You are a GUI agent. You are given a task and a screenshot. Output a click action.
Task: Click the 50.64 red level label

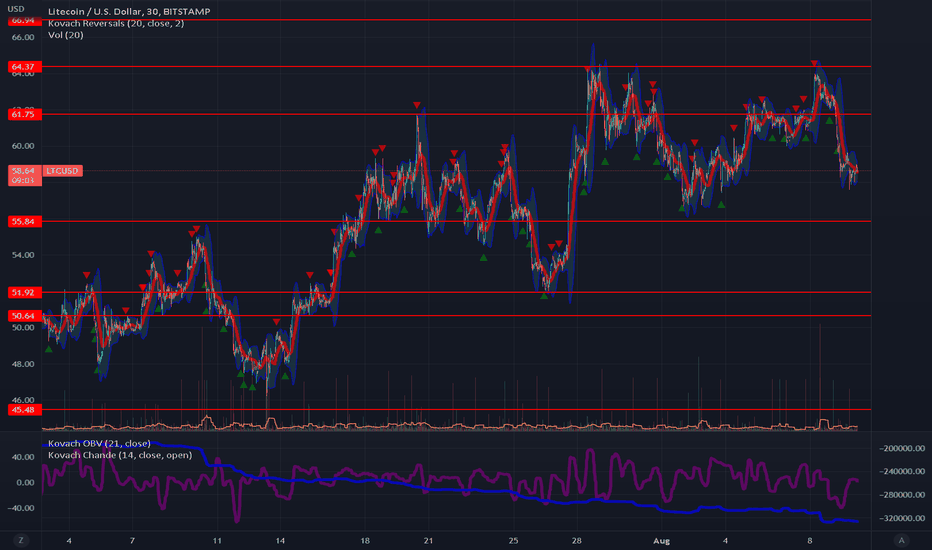23,316
